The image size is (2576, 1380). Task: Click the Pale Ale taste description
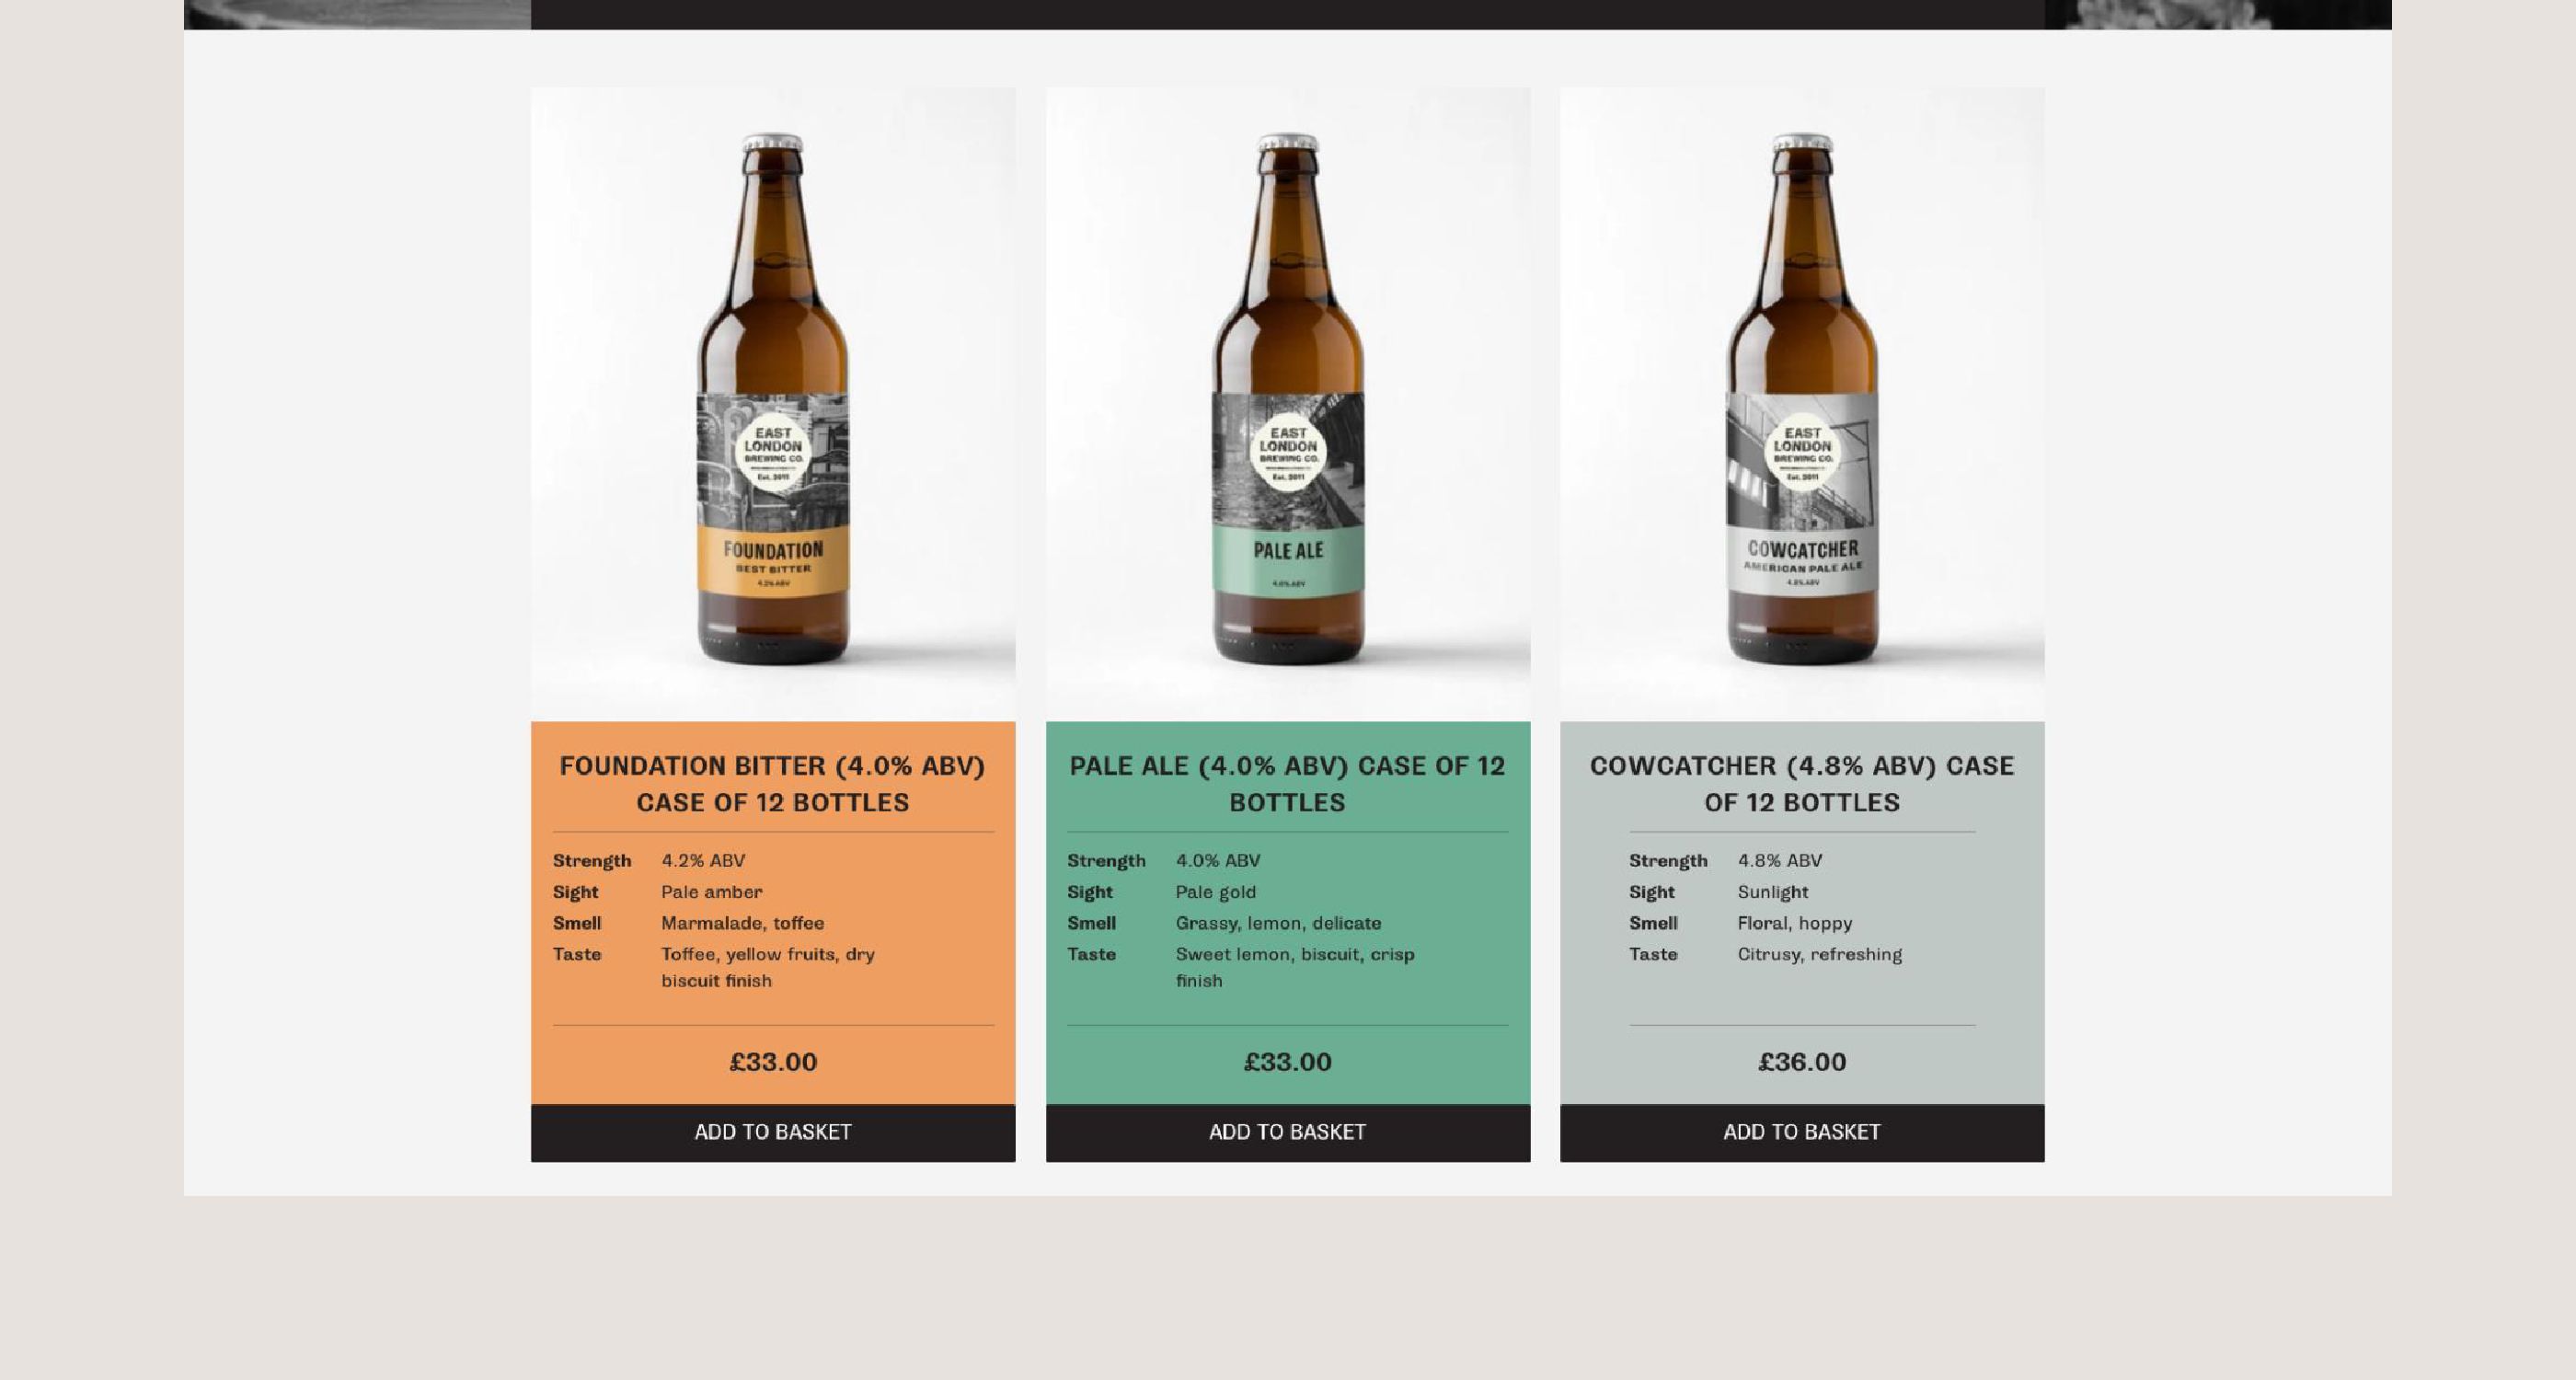[x=1295, y=967]
